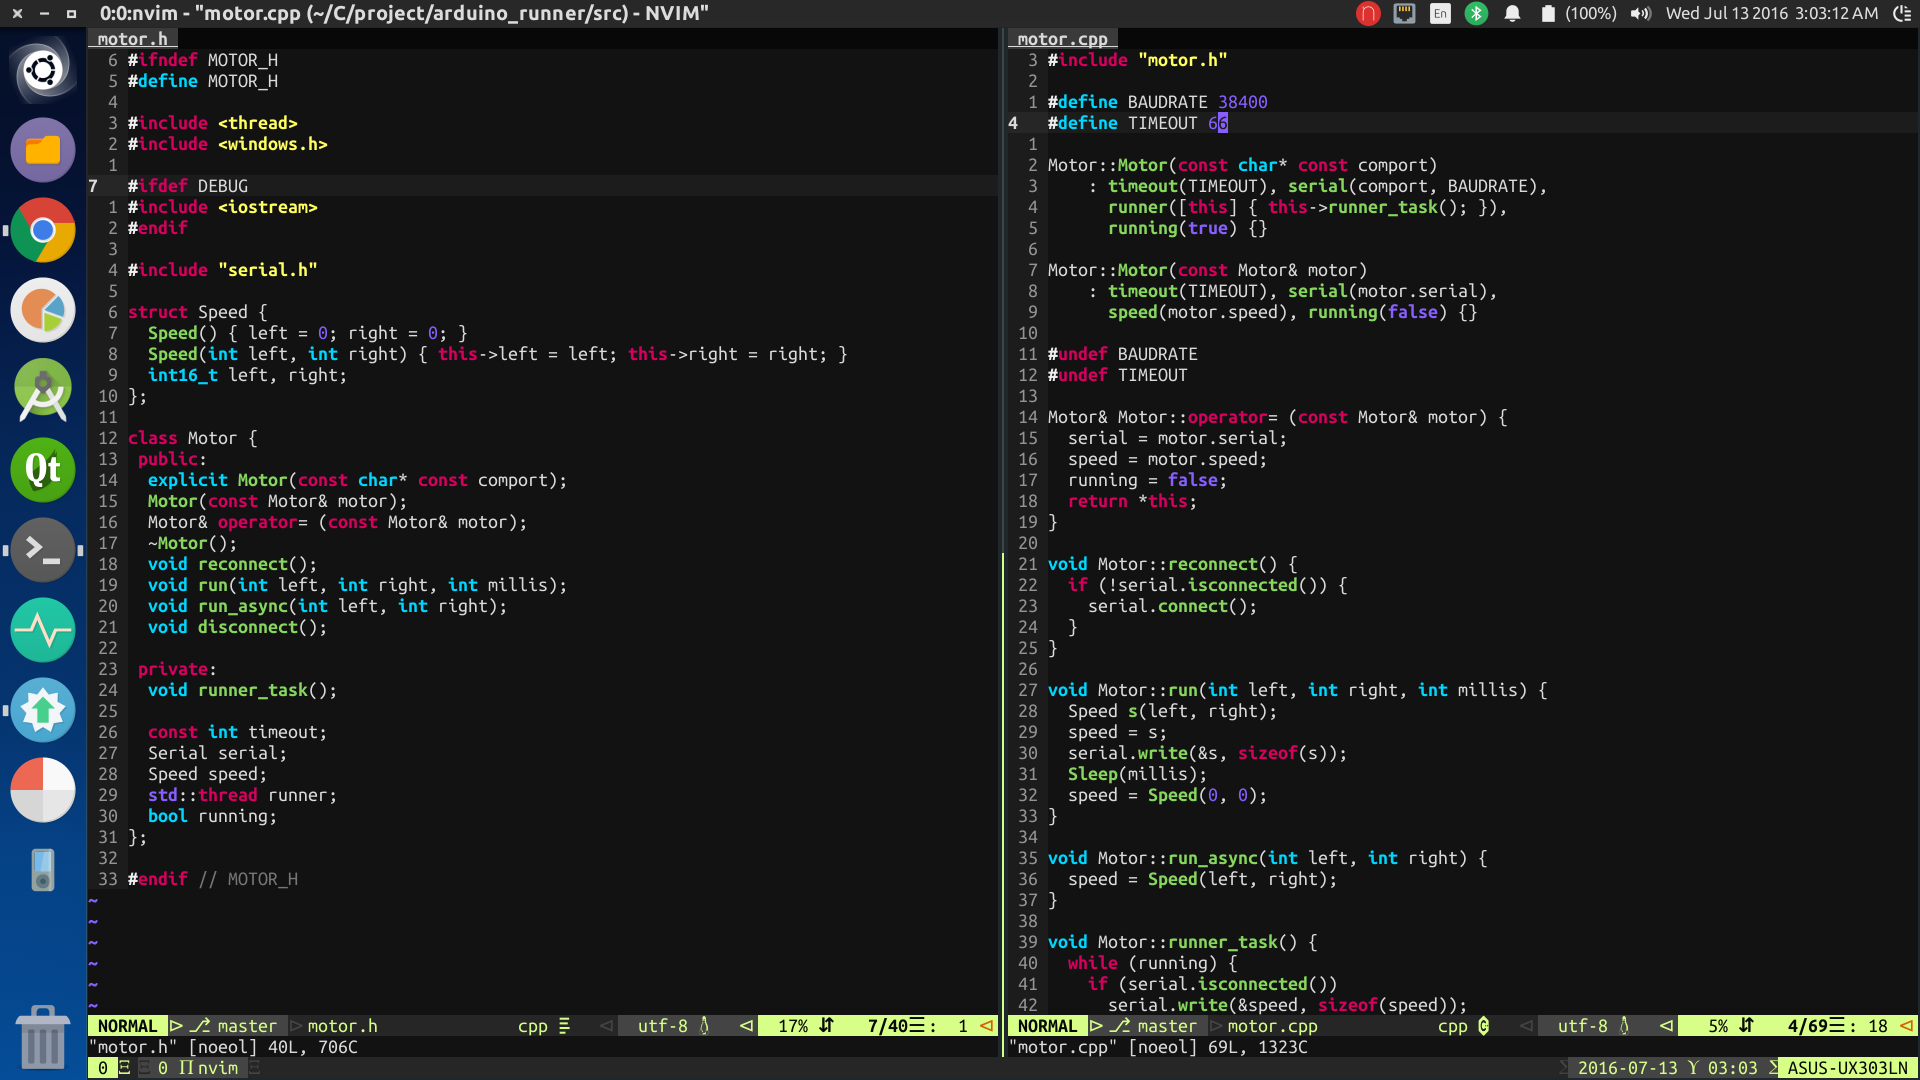1920x1080 pixels.
Task: Click the USB device icon in dock
Action: tap(42, 870)
